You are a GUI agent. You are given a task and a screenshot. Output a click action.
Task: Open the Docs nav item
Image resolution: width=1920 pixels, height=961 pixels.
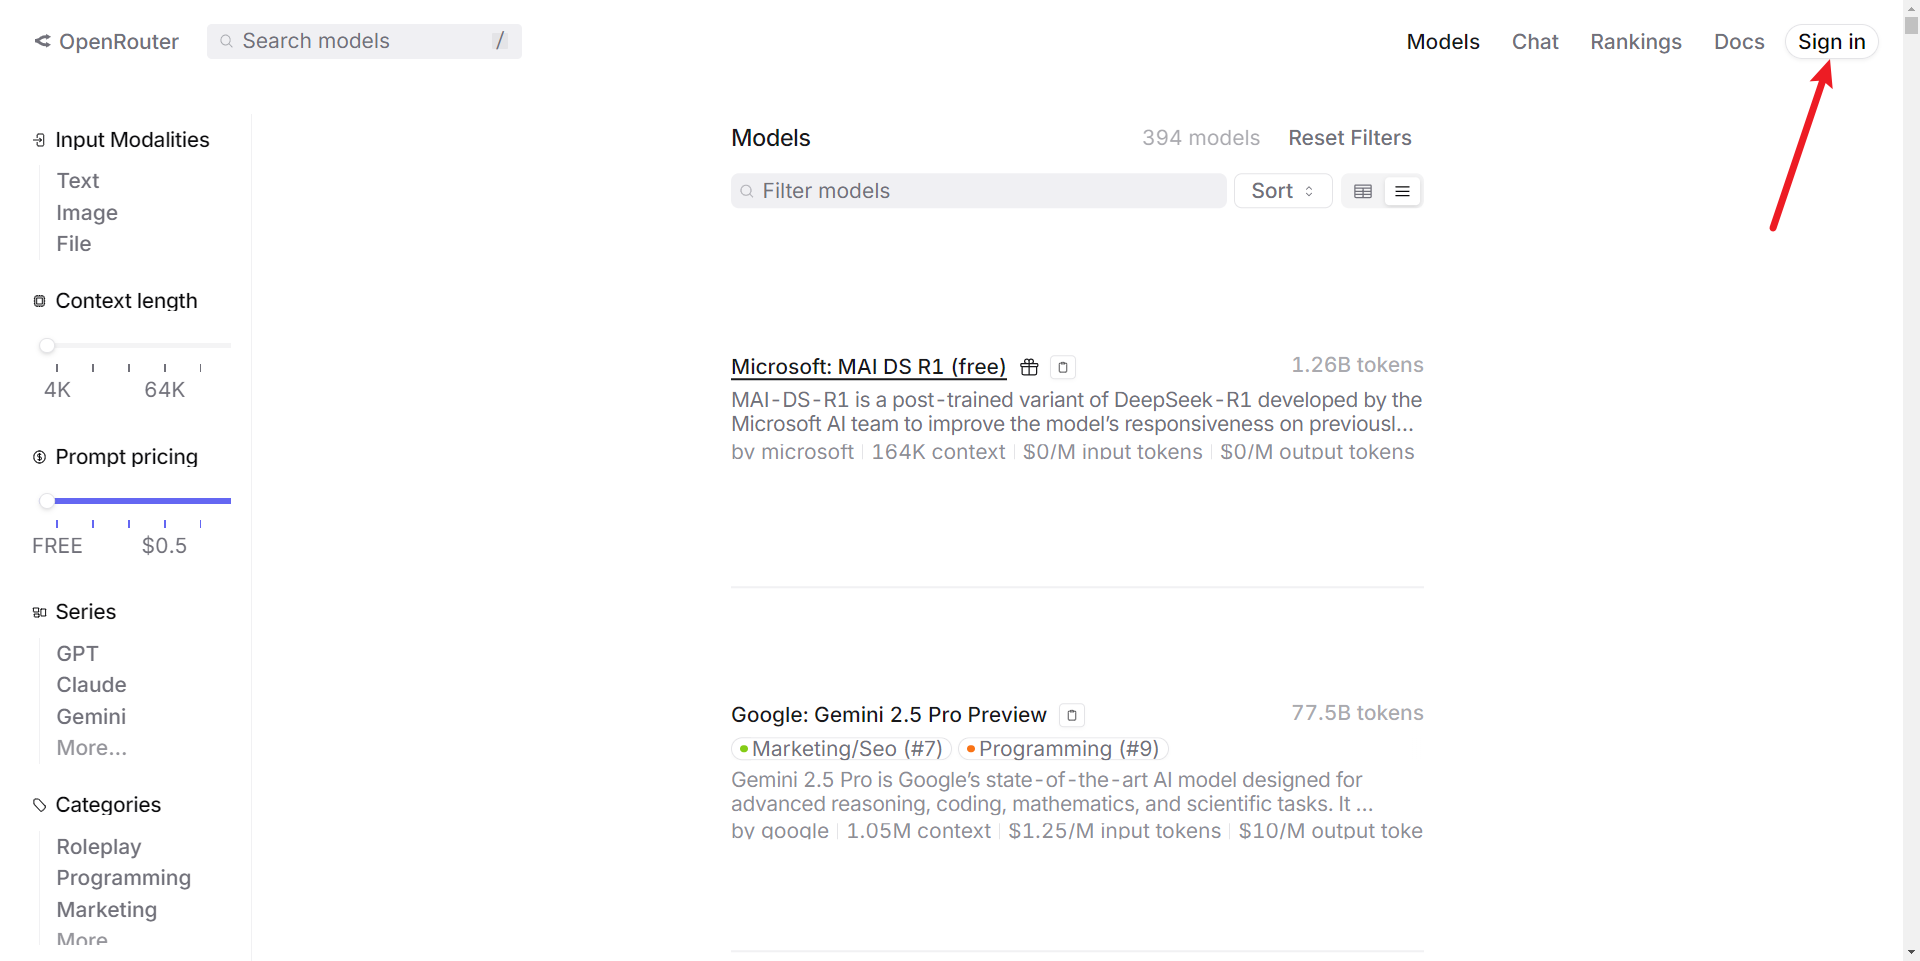[x=1739, y=42]
